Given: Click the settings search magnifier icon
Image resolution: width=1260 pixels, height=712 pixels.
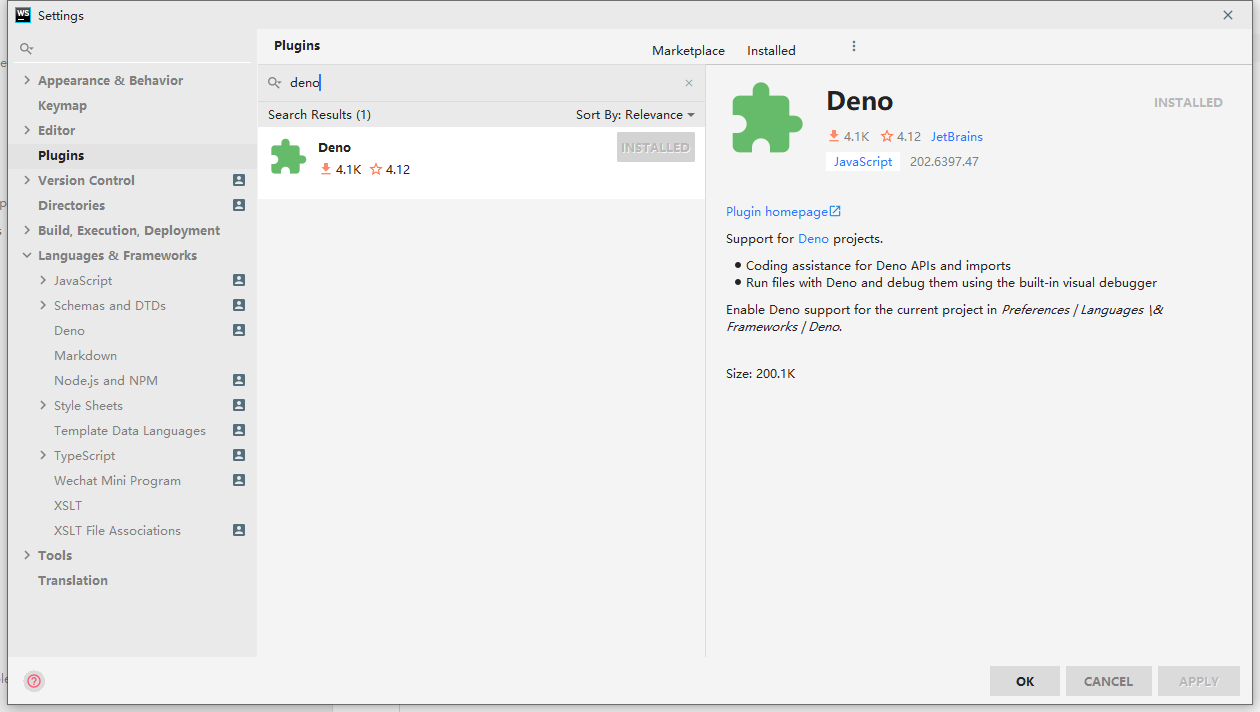Looking at the screenshot, I should tap(27, 48).
